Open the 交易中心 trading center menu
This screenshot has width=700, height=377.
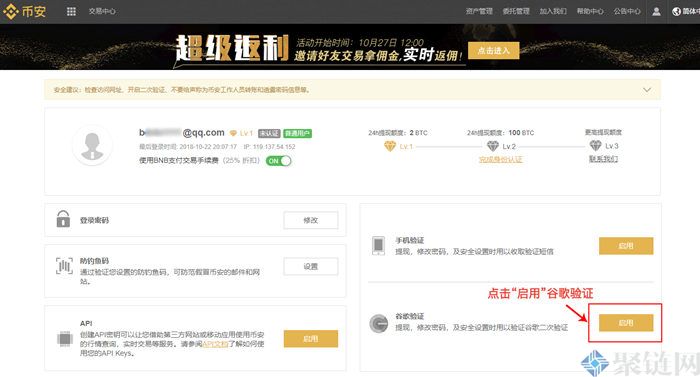[102, 12]
